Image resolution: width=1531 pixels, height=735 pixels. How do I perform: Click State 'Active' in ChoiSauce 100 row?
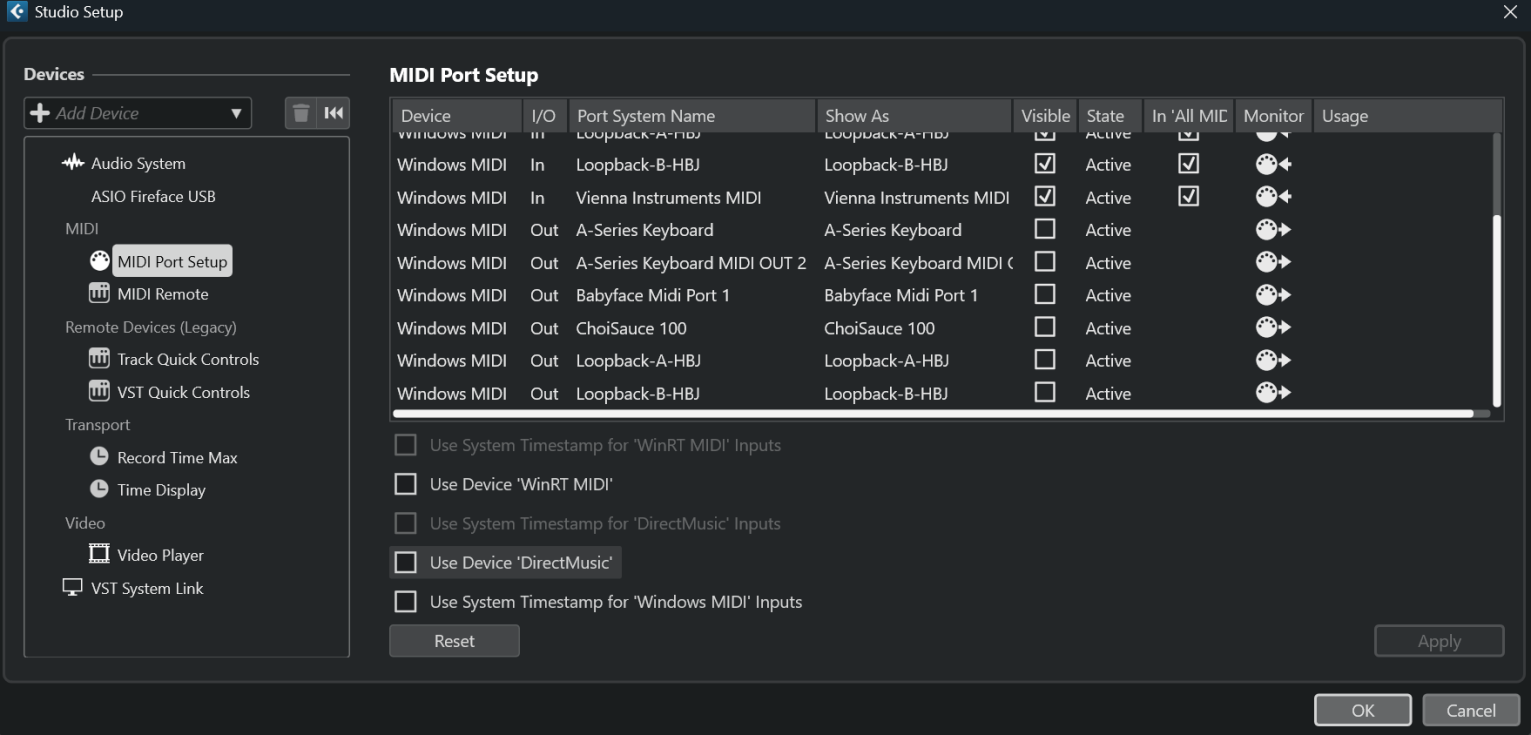pos(1108,328)
